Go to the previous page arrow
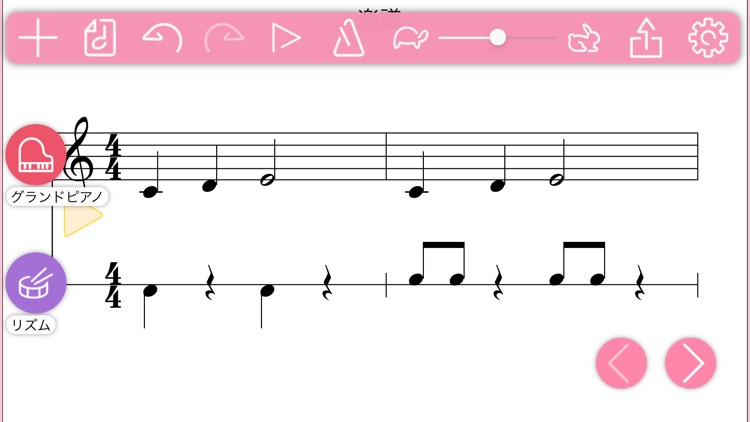750x422 pixels. 621,363
